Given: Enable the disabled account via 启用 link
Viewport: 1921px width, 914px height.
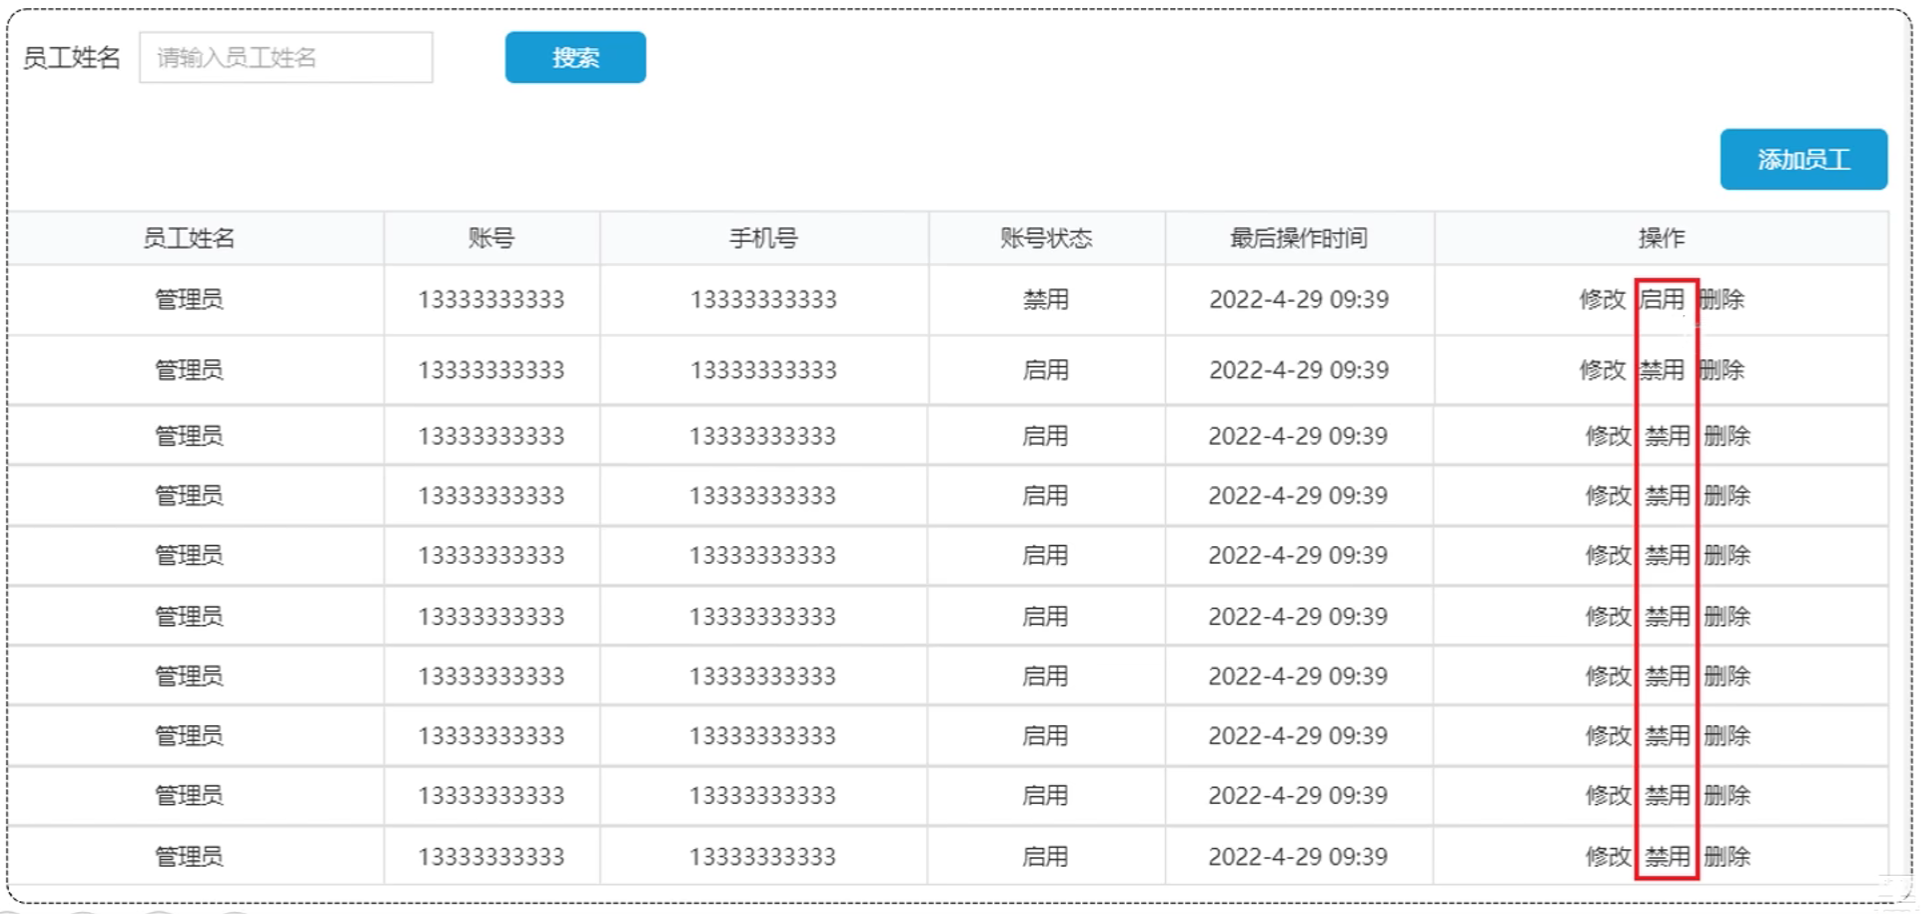Looking at the screenshot, I should pos(1661,300).
